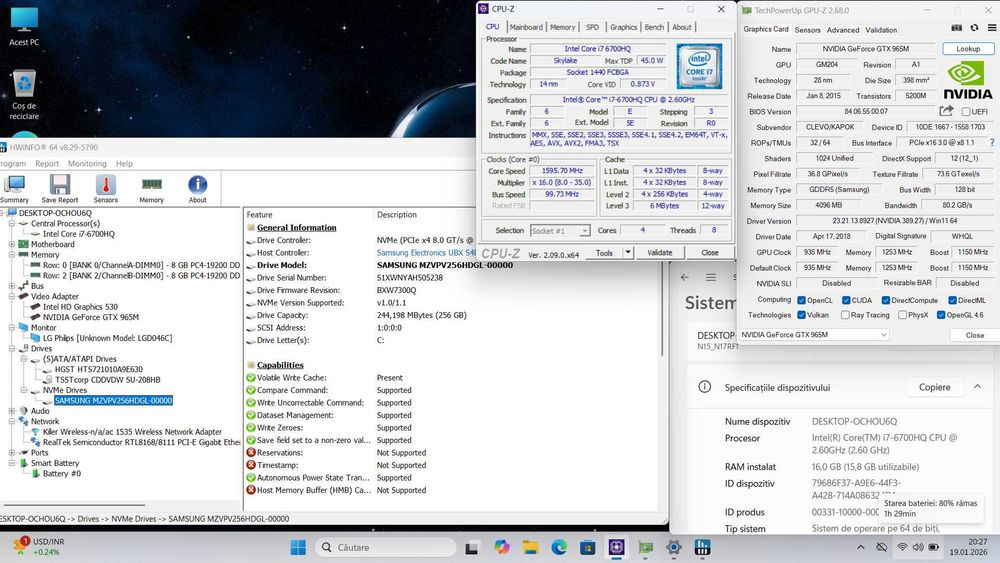This screenshot has height=563, width=1000.
Task: Toggle the DirectCompute checkbox
Action: pyautogui.click(x=886, y=300)
